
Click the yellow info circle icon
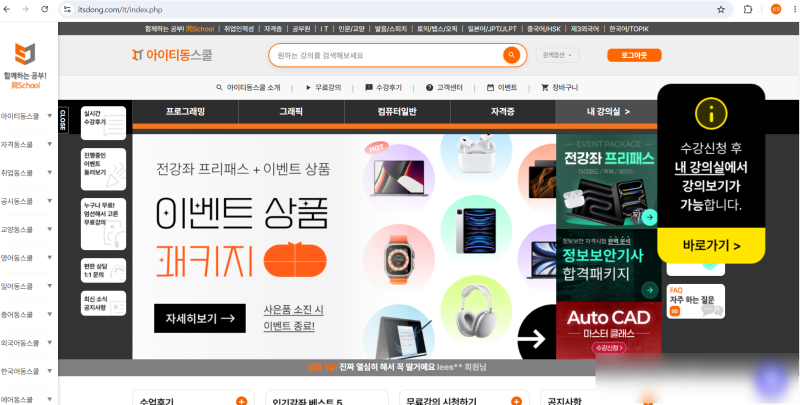click(711, 113)
